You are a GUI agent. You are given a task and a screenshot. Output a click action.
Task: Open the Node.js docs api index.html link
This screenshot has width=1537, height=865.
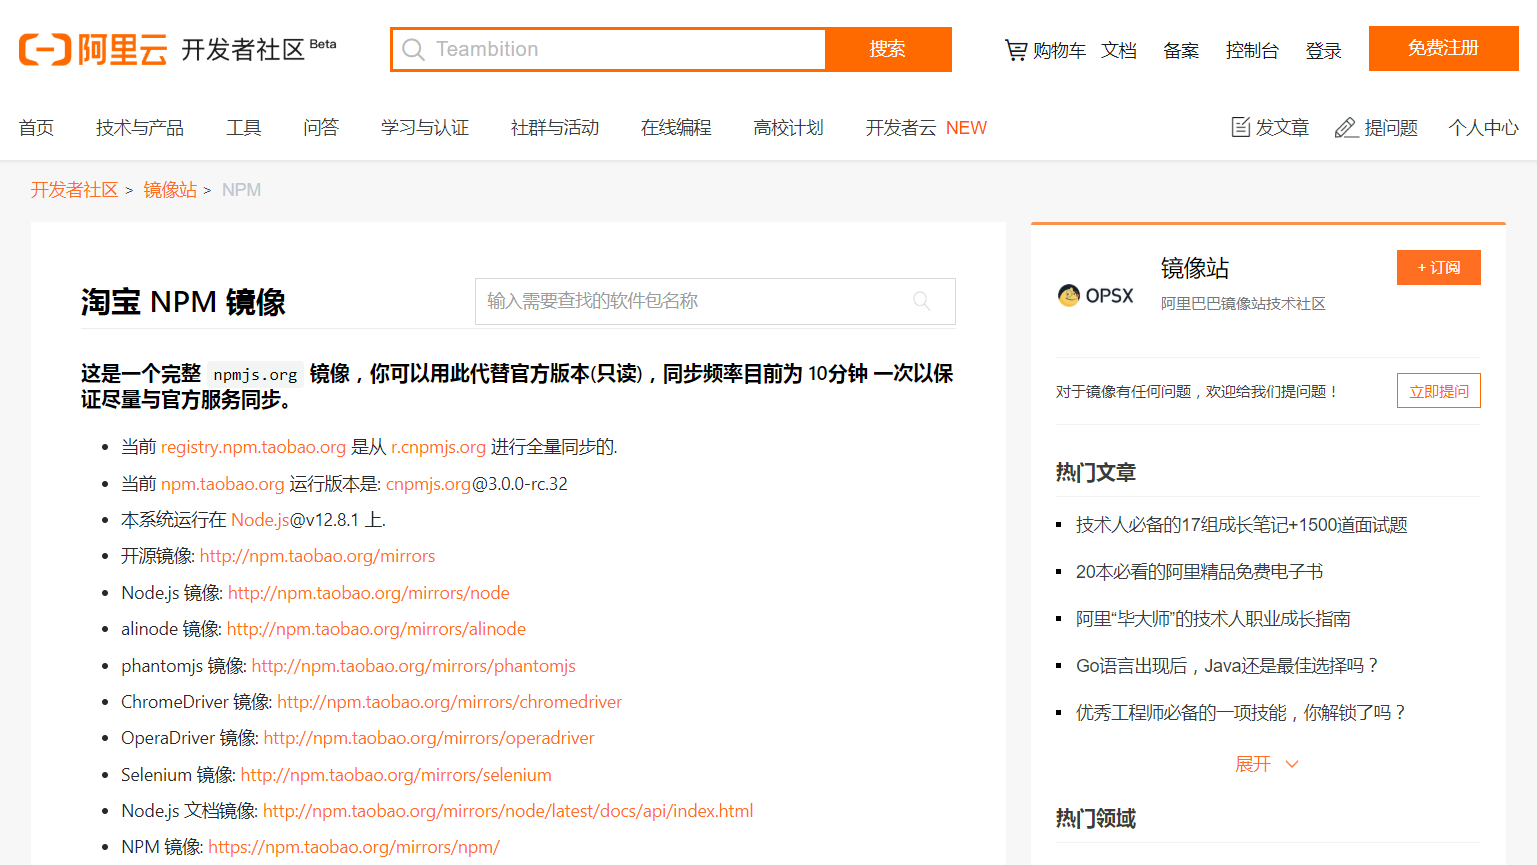(x=508, y=811)
